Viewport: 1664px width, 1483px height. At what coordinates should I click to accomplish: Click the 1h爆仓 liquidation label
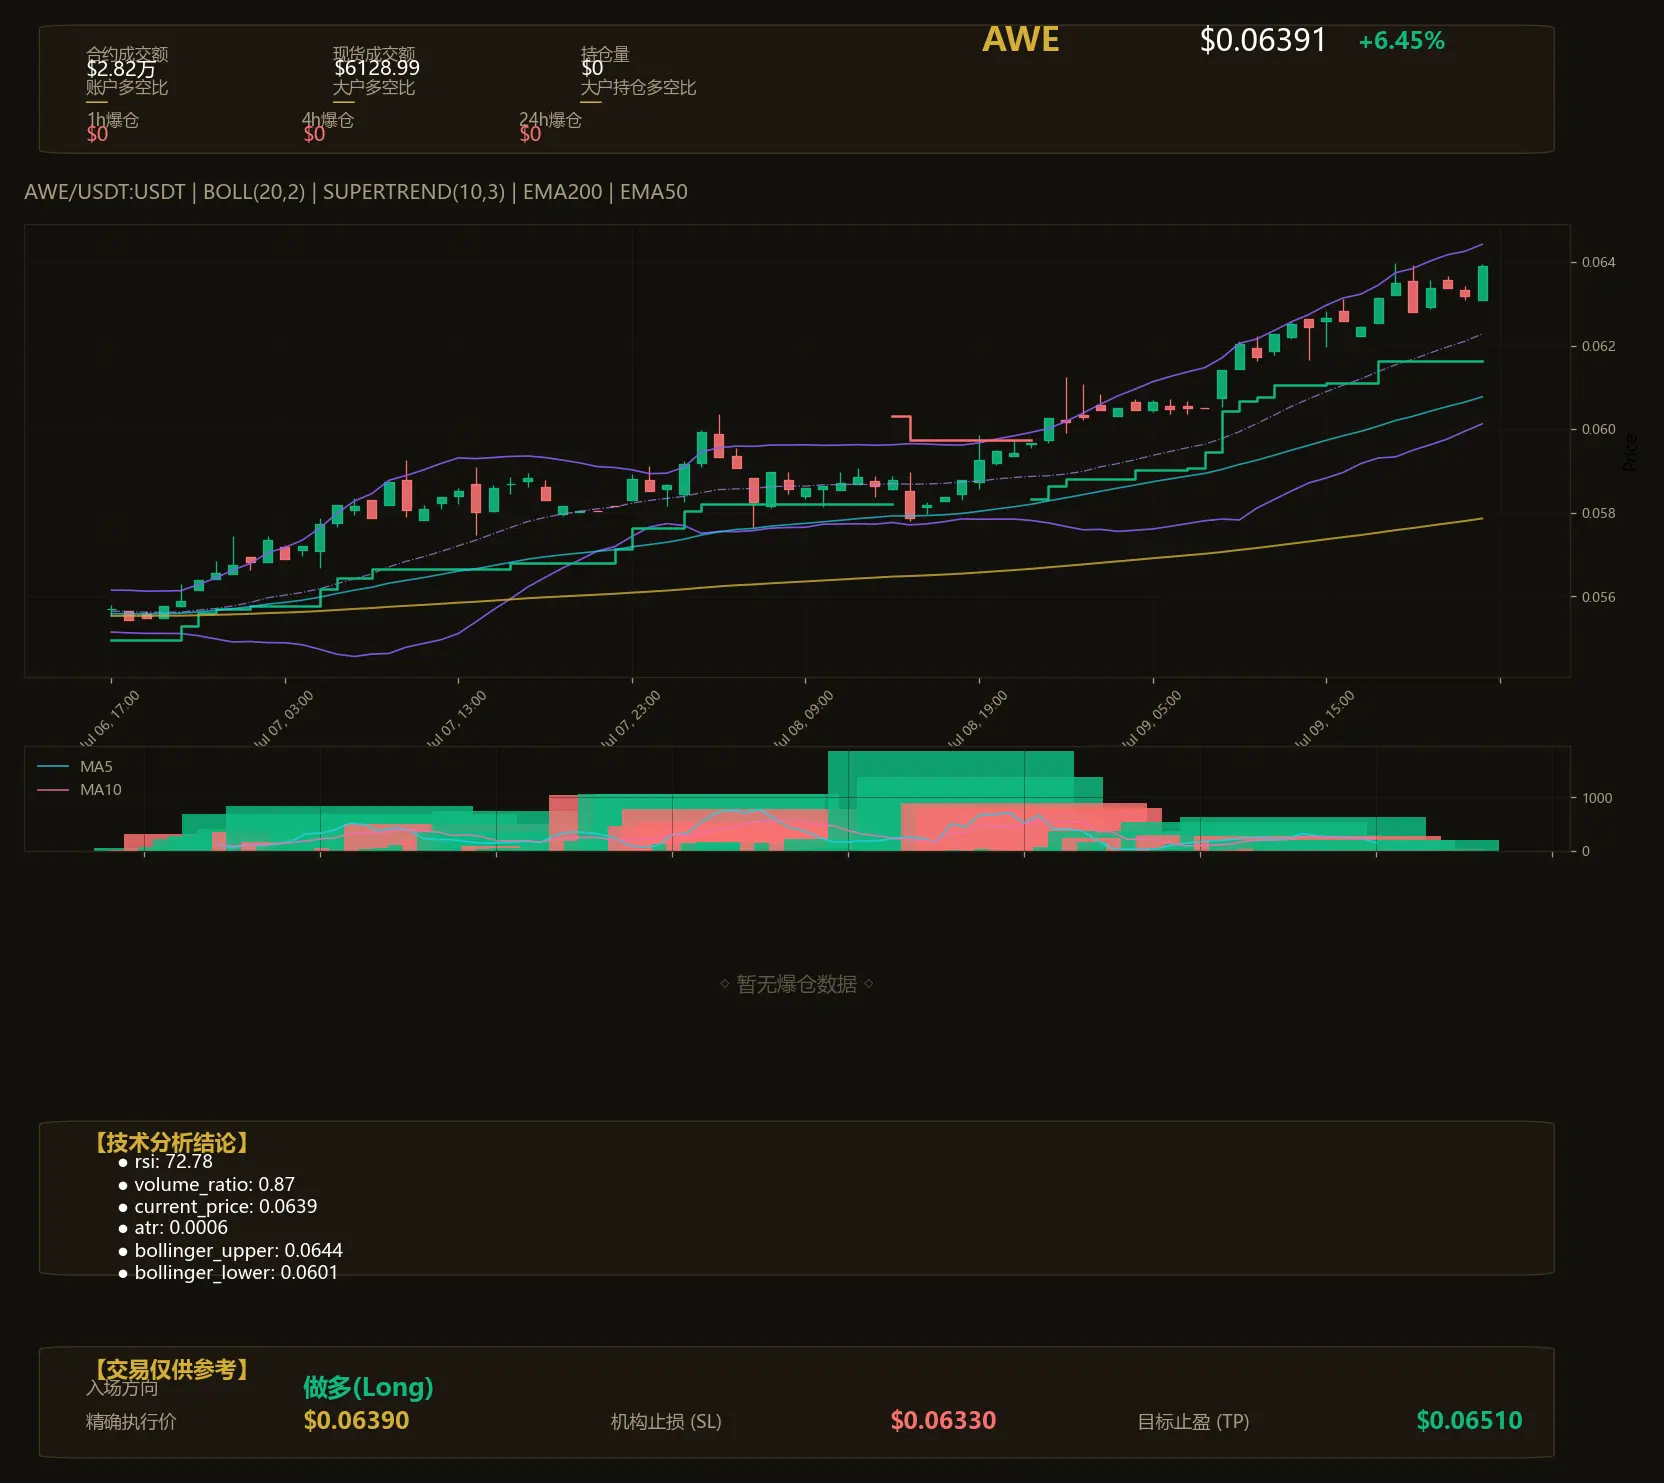113,120
